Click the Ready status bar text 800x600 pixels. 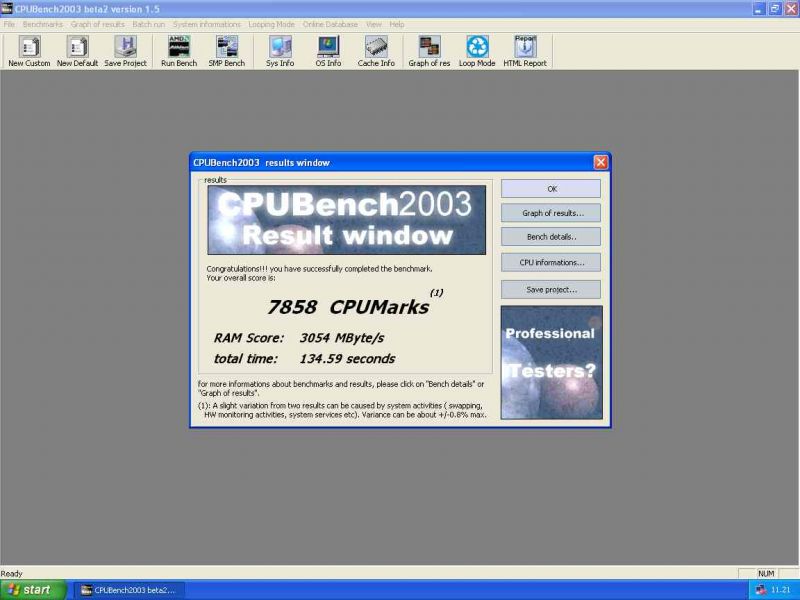[x=11, y=573]
